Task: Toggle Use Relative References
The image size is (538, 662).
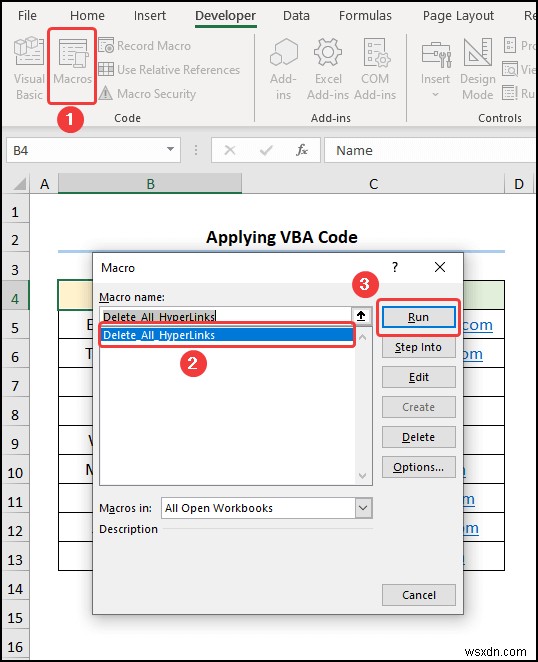Action: point(169,69)
